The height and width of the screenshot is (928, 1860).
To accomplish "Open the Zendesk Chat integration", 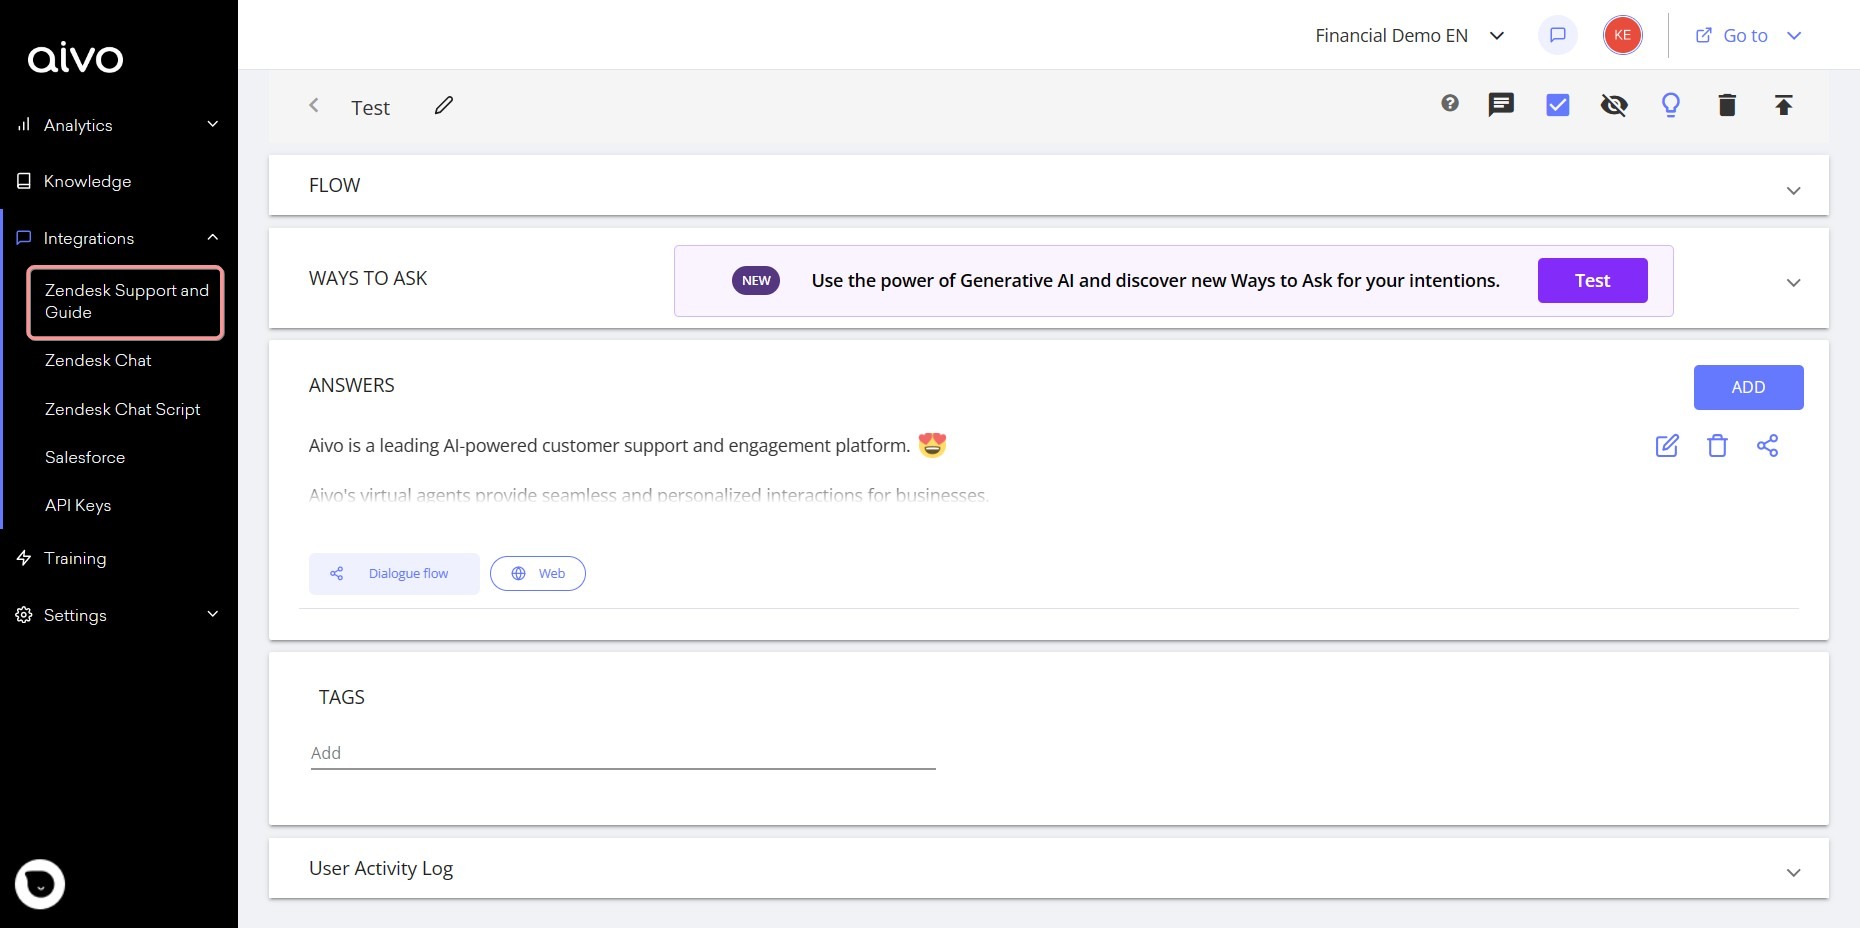I will click(x=98, y=360).
